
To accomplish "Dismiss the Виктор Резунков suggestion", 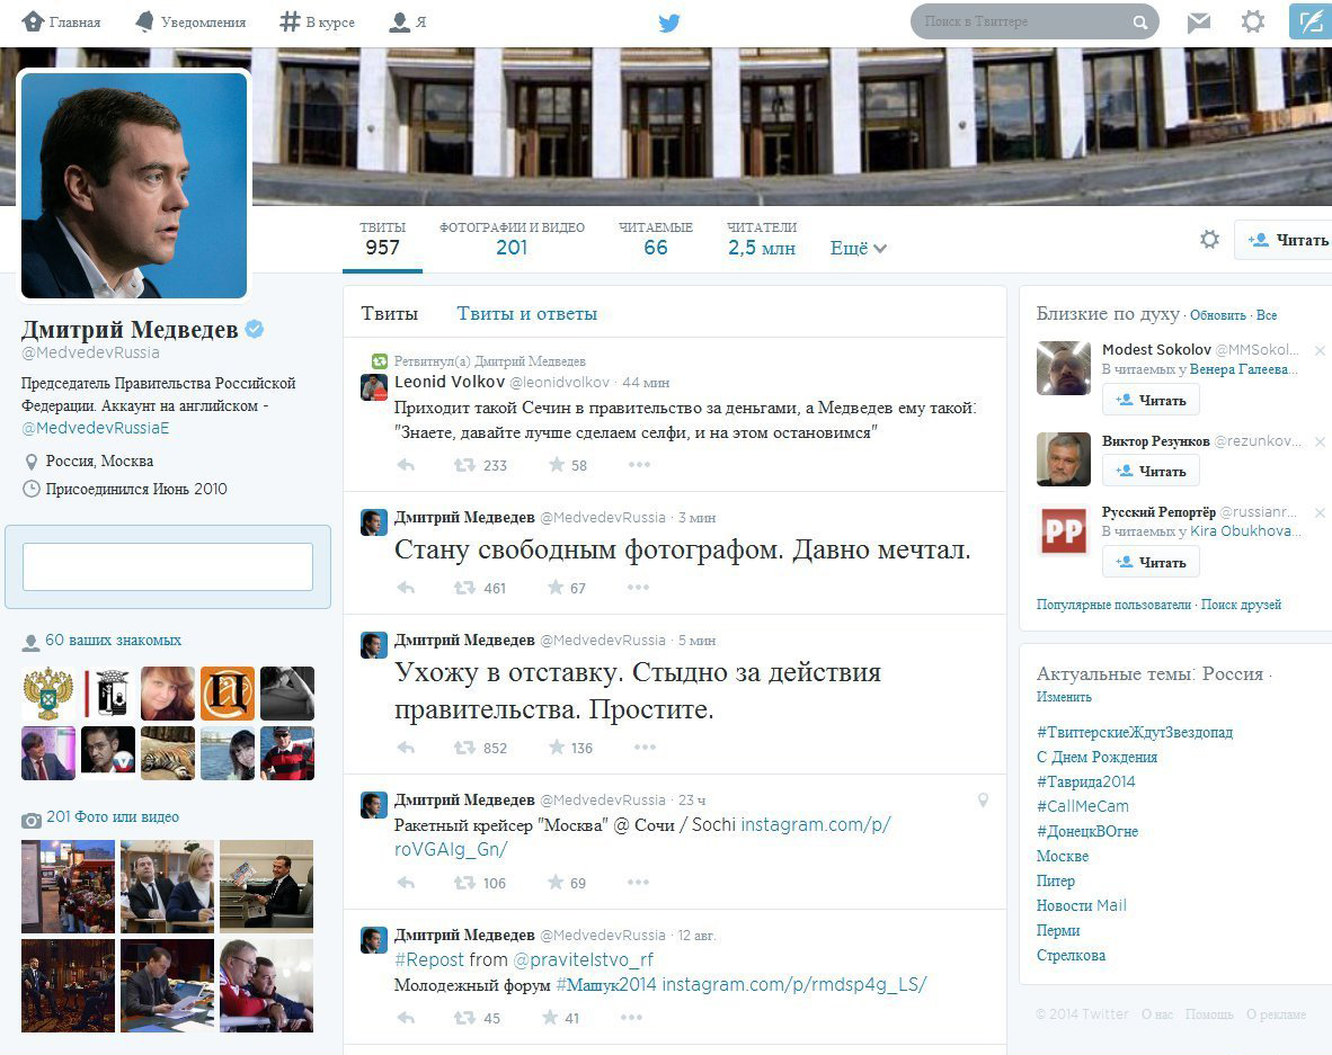I will (1320, 441).
